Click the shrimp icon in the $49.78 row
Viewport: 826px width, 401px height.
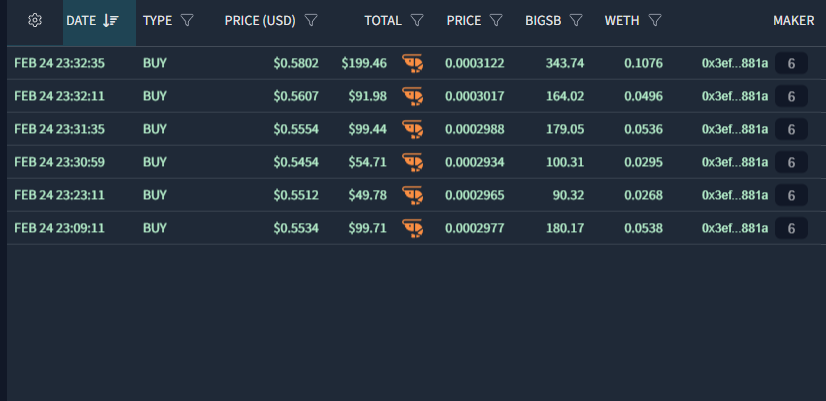(x=413, y=195)
